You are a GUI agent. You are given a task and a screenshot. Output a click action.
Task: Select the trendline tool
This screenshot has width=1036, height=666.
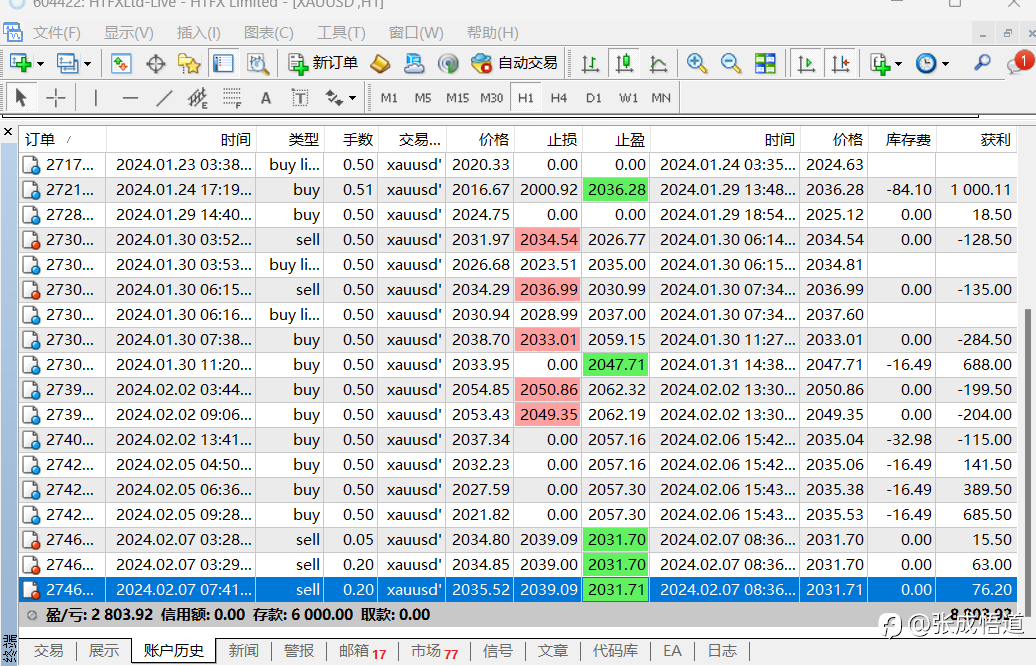click(164, 98)
